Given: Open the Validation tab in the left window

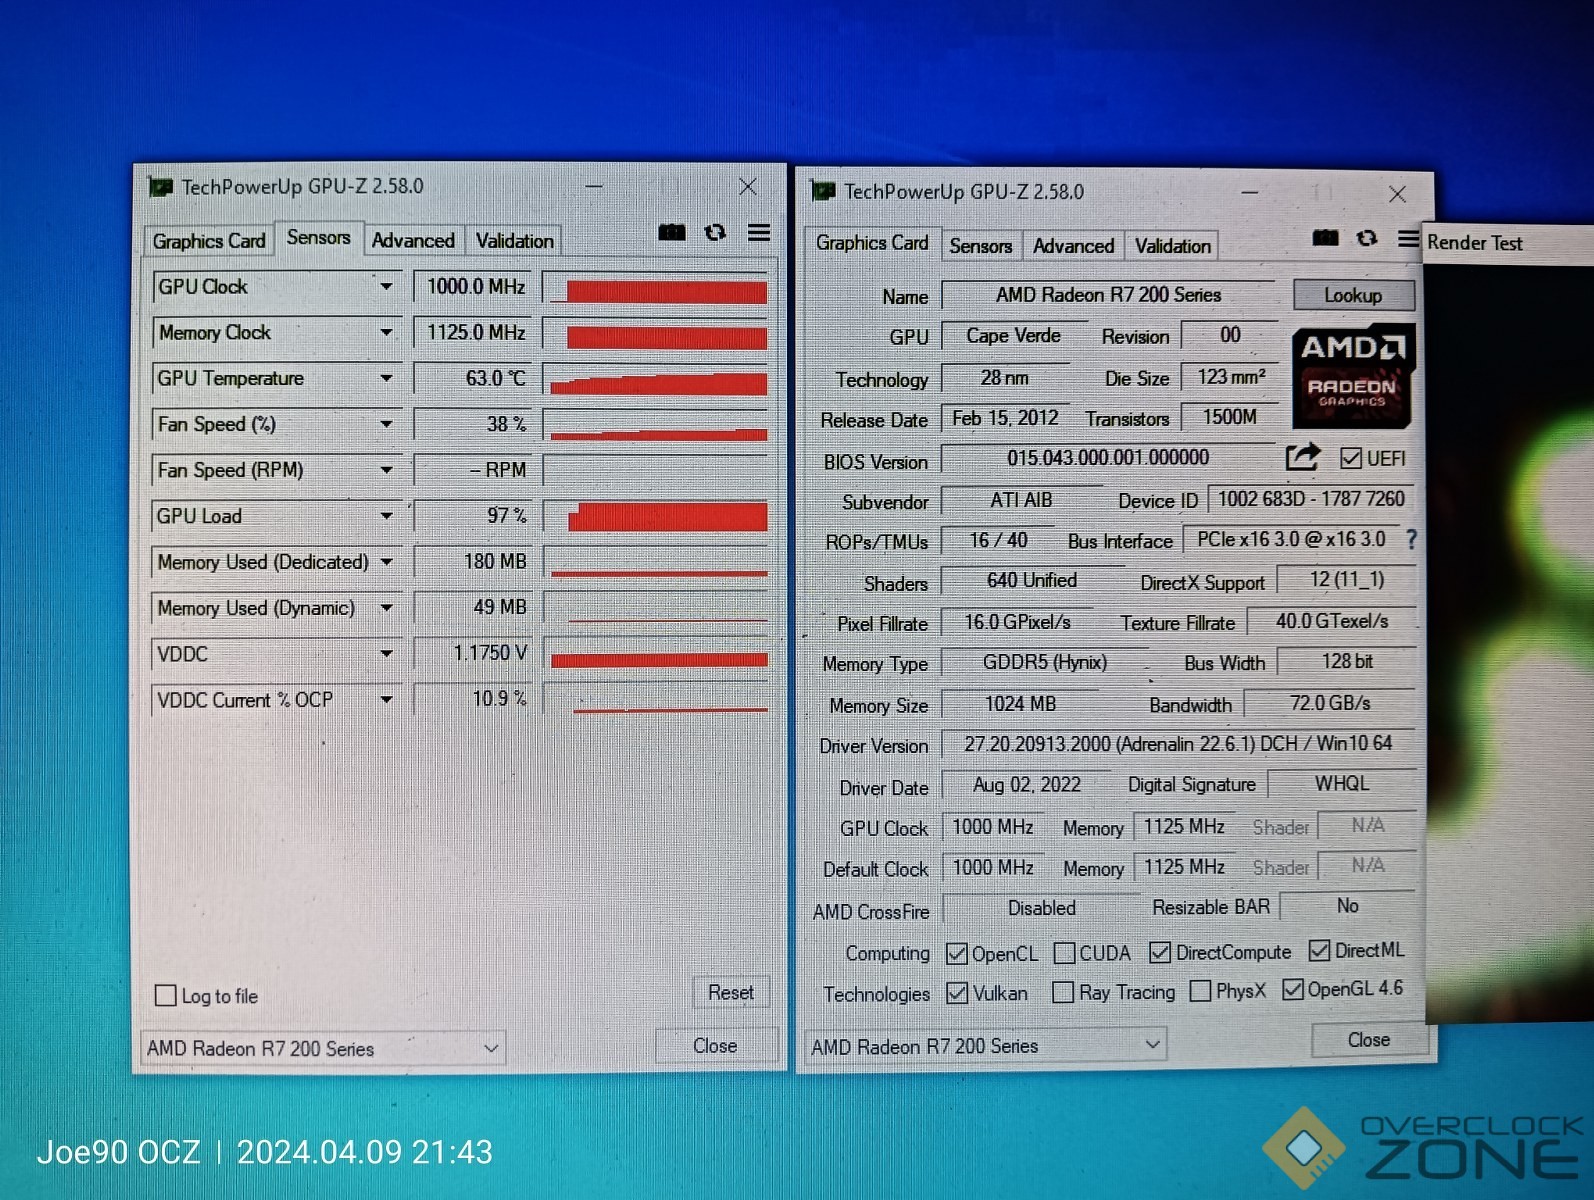Looking at the screenshot, I should tap(514, 241).
